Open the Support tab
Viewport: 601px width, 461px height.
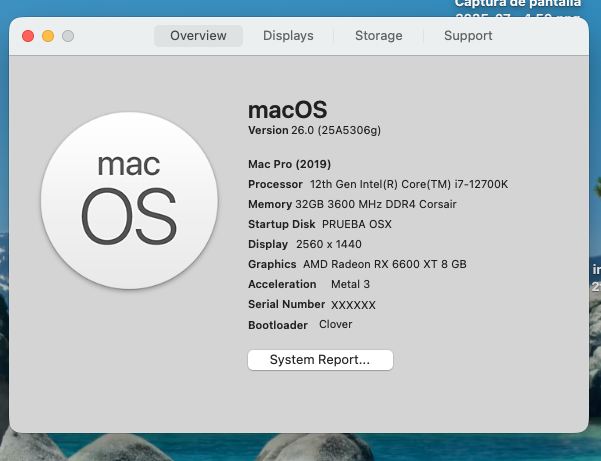pos(468,36)
